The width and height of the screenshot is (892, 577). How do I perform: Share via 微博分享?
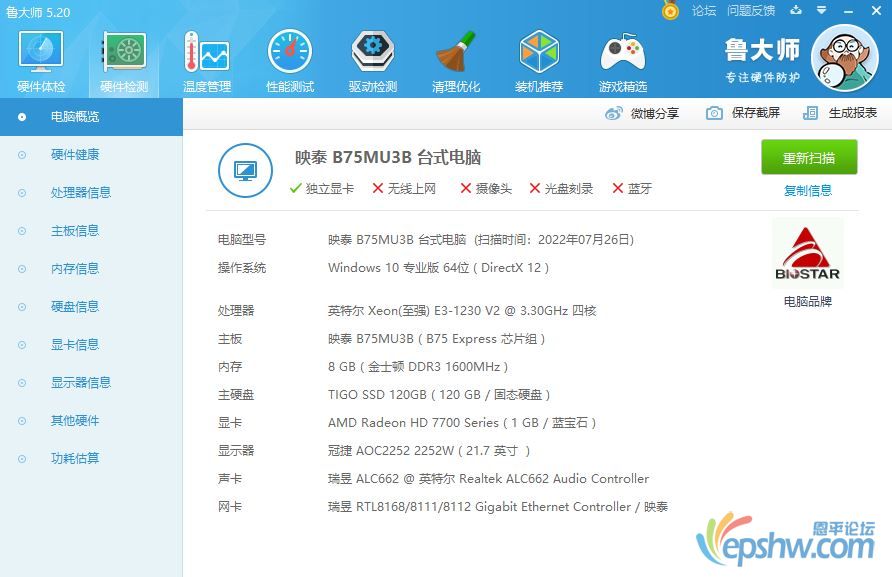click(642, 113)
